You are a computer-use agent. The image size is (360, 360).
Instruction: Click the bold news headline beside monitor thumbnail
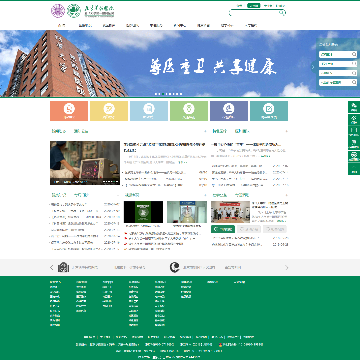pyautogui.click(x=165, y=147)
